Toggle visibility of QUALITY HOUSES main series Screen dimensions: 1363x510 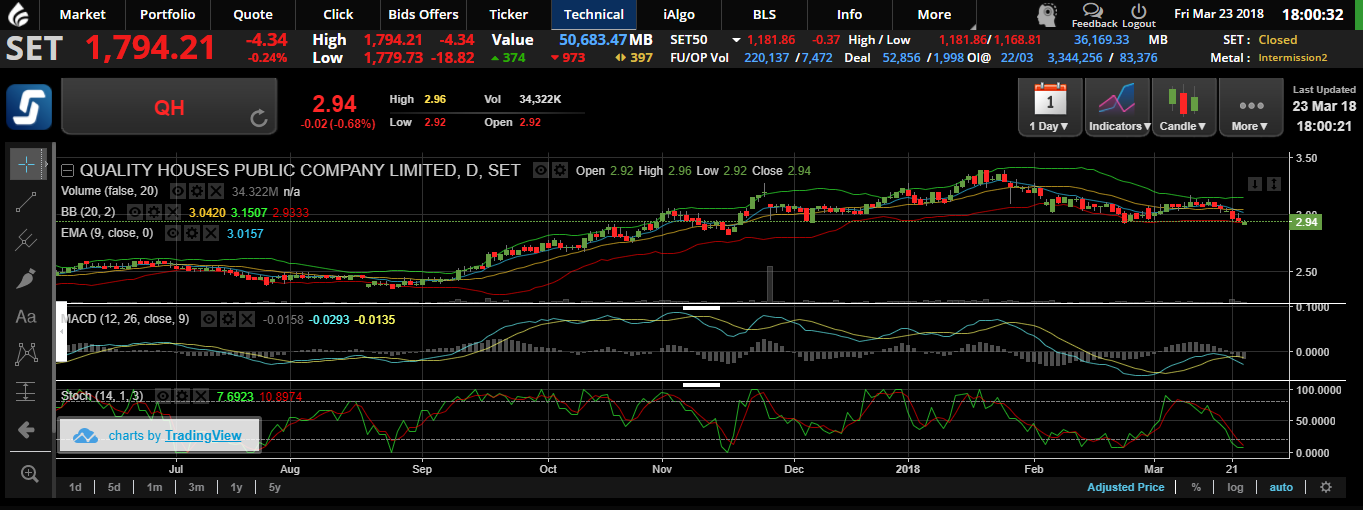point(541,170)
